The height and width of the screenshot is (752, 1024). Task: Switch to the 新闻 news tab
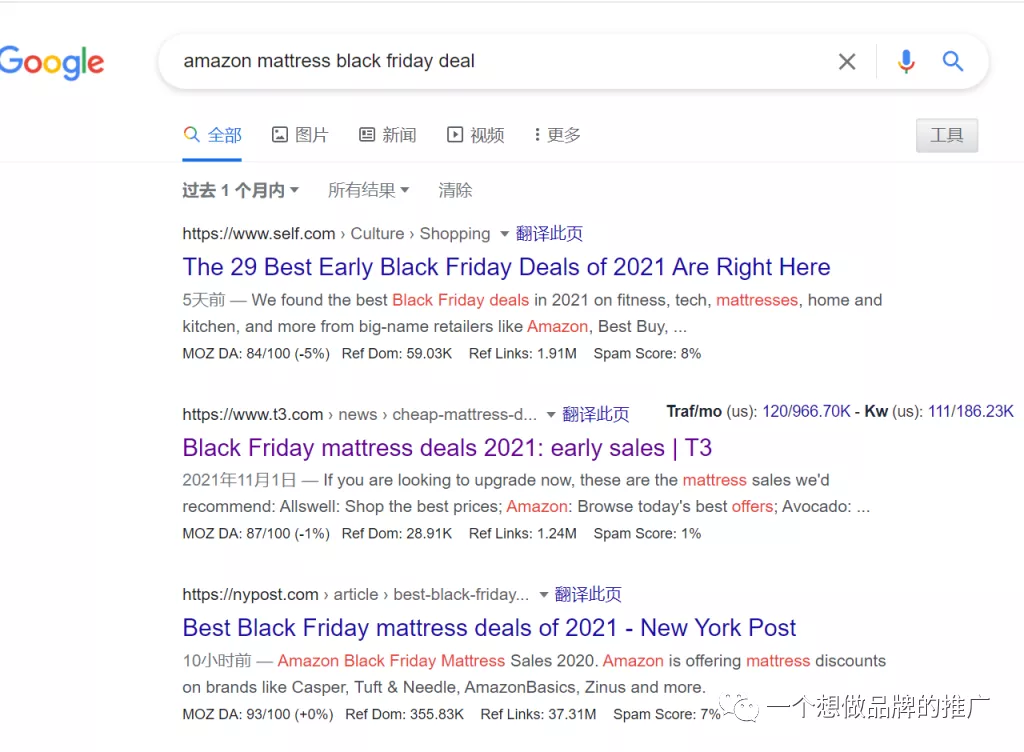click(x=387, y=135)
